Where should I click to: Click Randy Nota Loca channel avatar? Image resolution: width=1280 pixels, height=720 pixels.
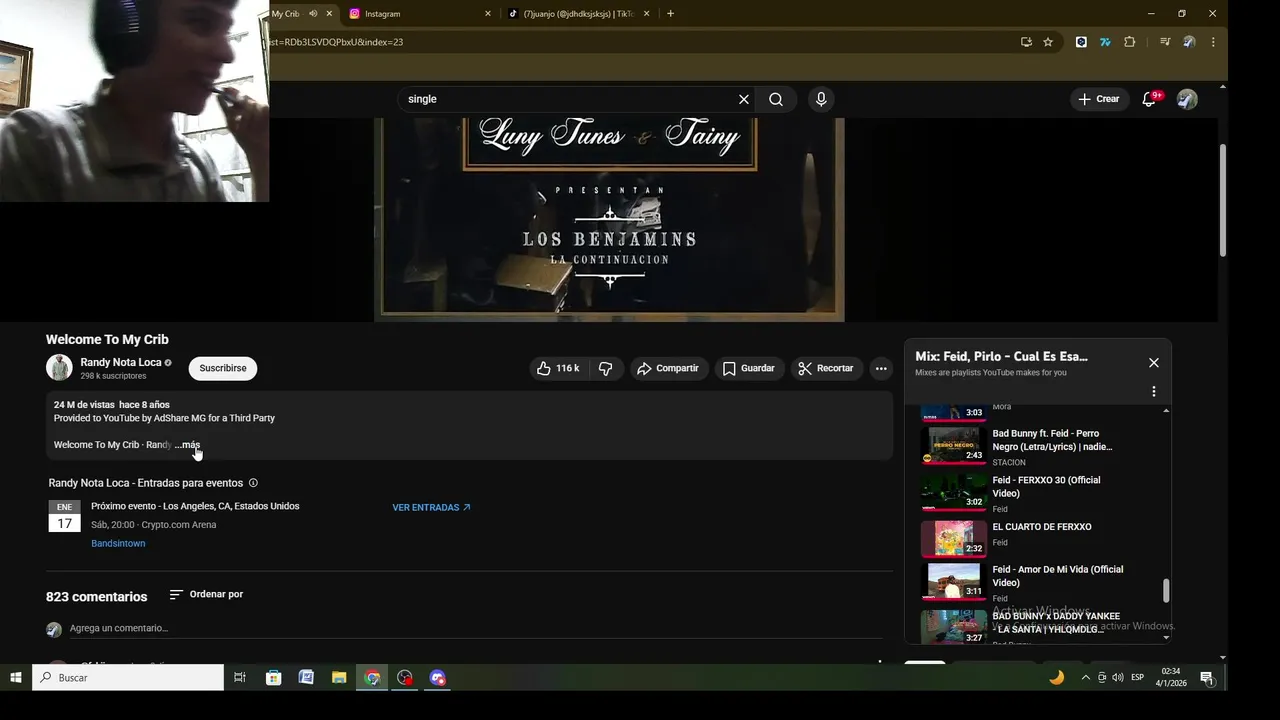tap(59, 368)
